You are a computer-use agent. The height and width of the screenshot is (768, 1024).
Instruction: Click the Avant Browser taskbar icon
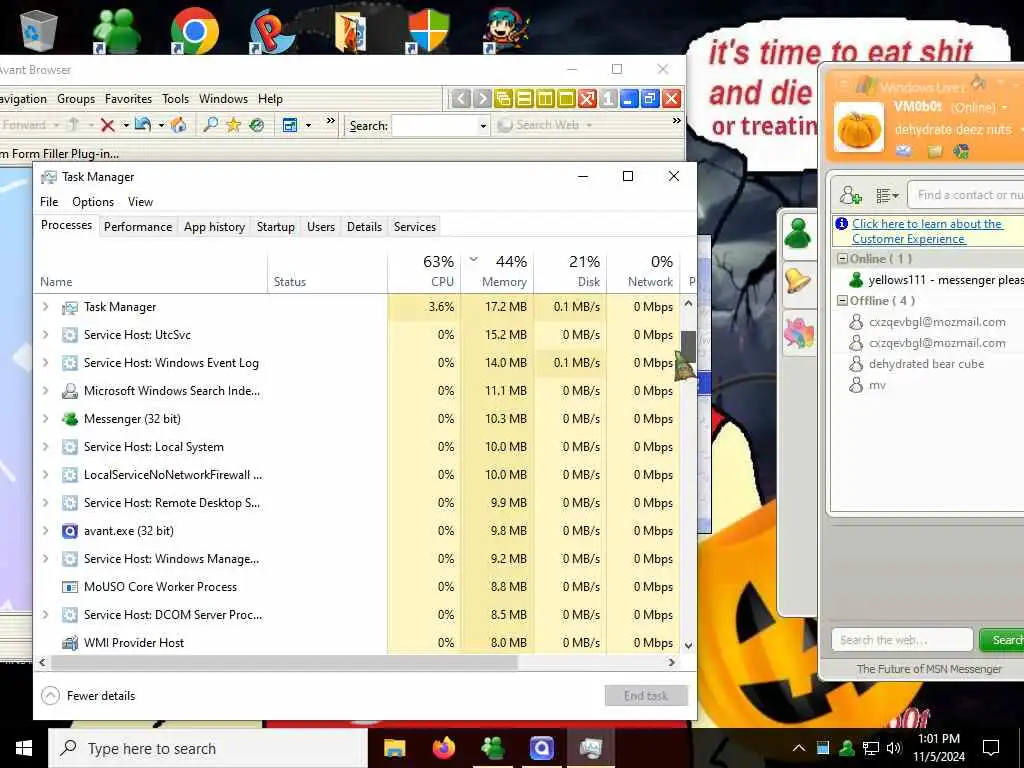pos(541,748)
